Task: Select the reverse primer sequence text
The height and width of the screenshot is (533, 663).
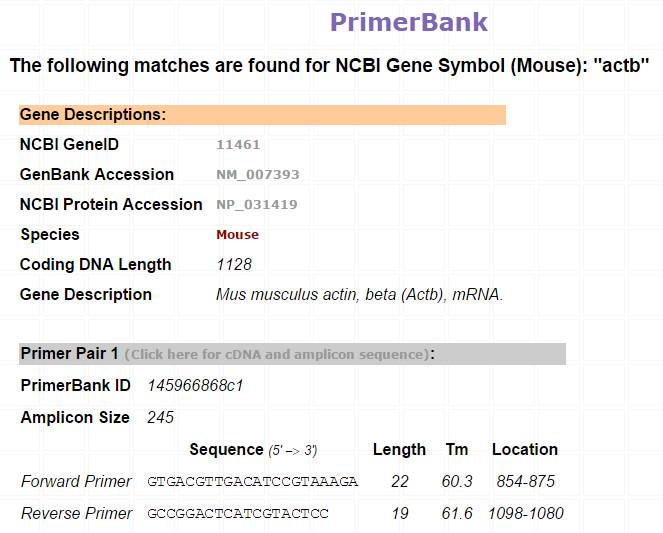Action: click(x=238, y=514)
